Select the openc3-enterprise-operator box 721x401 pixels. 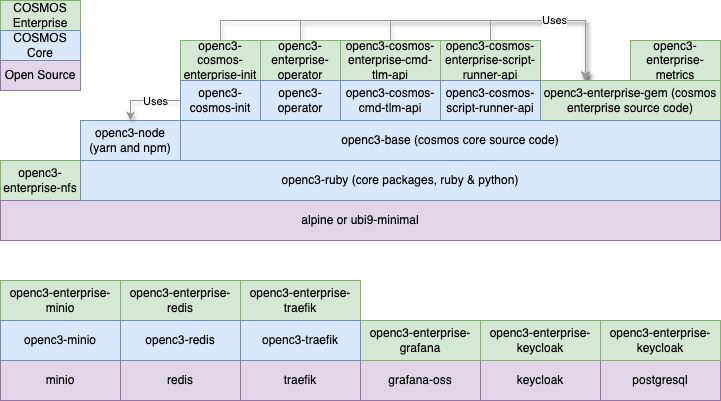[x=300, y=61]
